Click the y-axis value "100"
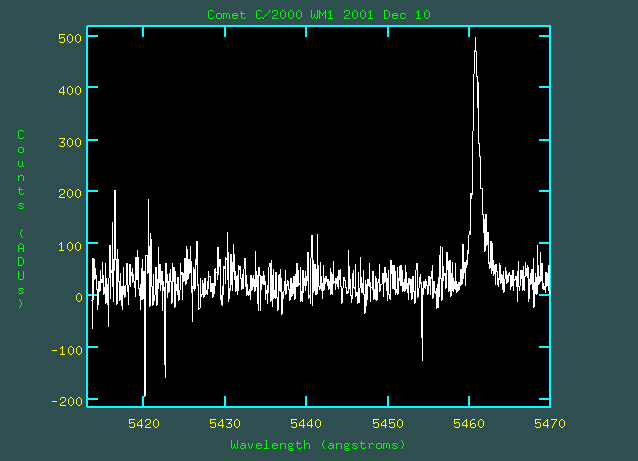The image size is (638, 461). click(70, 246)
